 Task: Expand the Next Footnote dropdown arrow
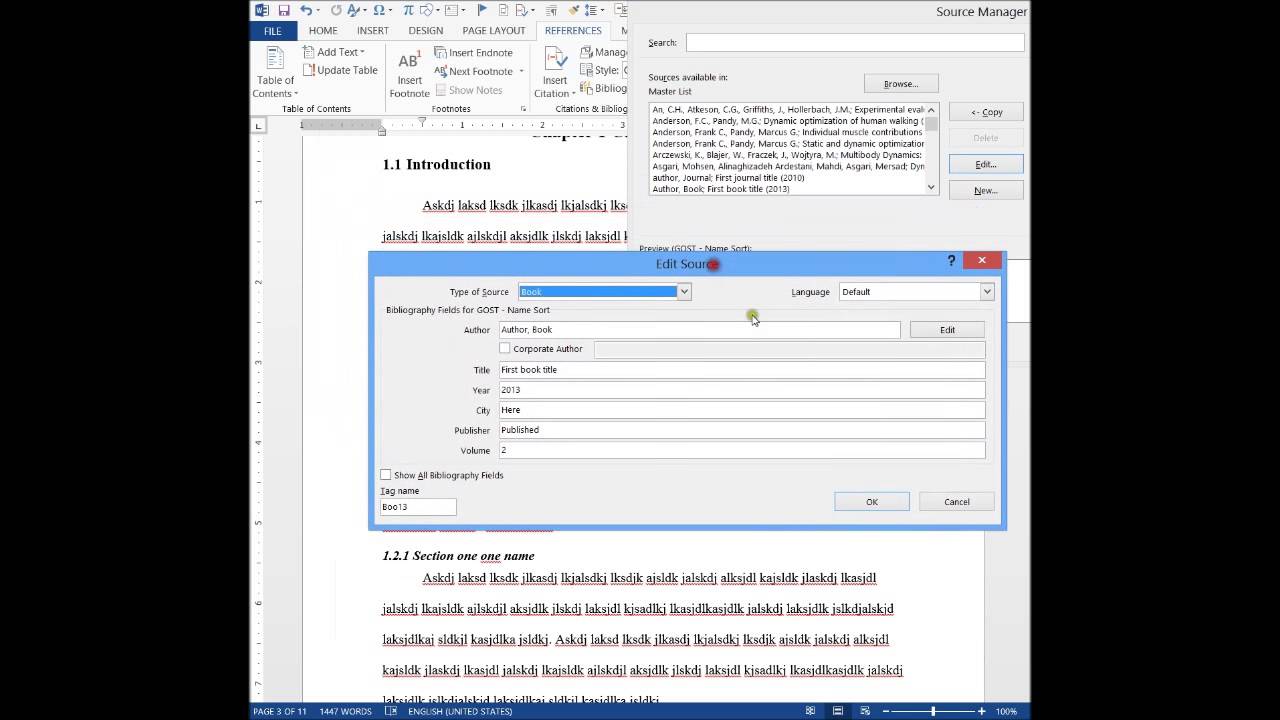click(521, 72)
